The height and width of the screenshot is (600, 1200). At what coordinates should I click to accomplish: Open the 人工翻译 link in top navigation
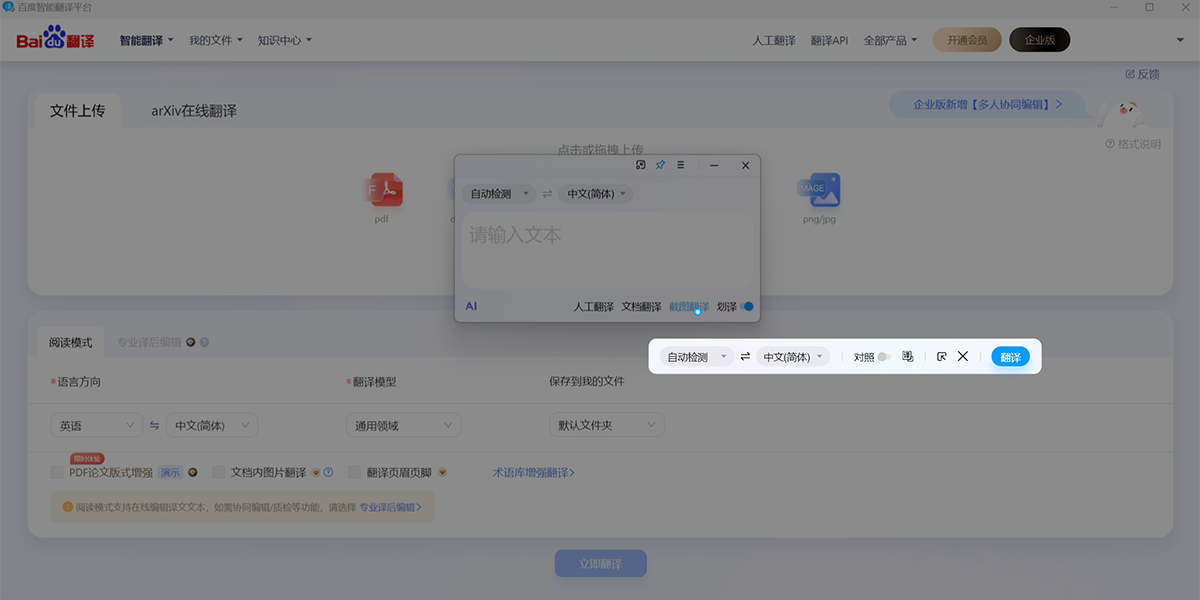774,41
